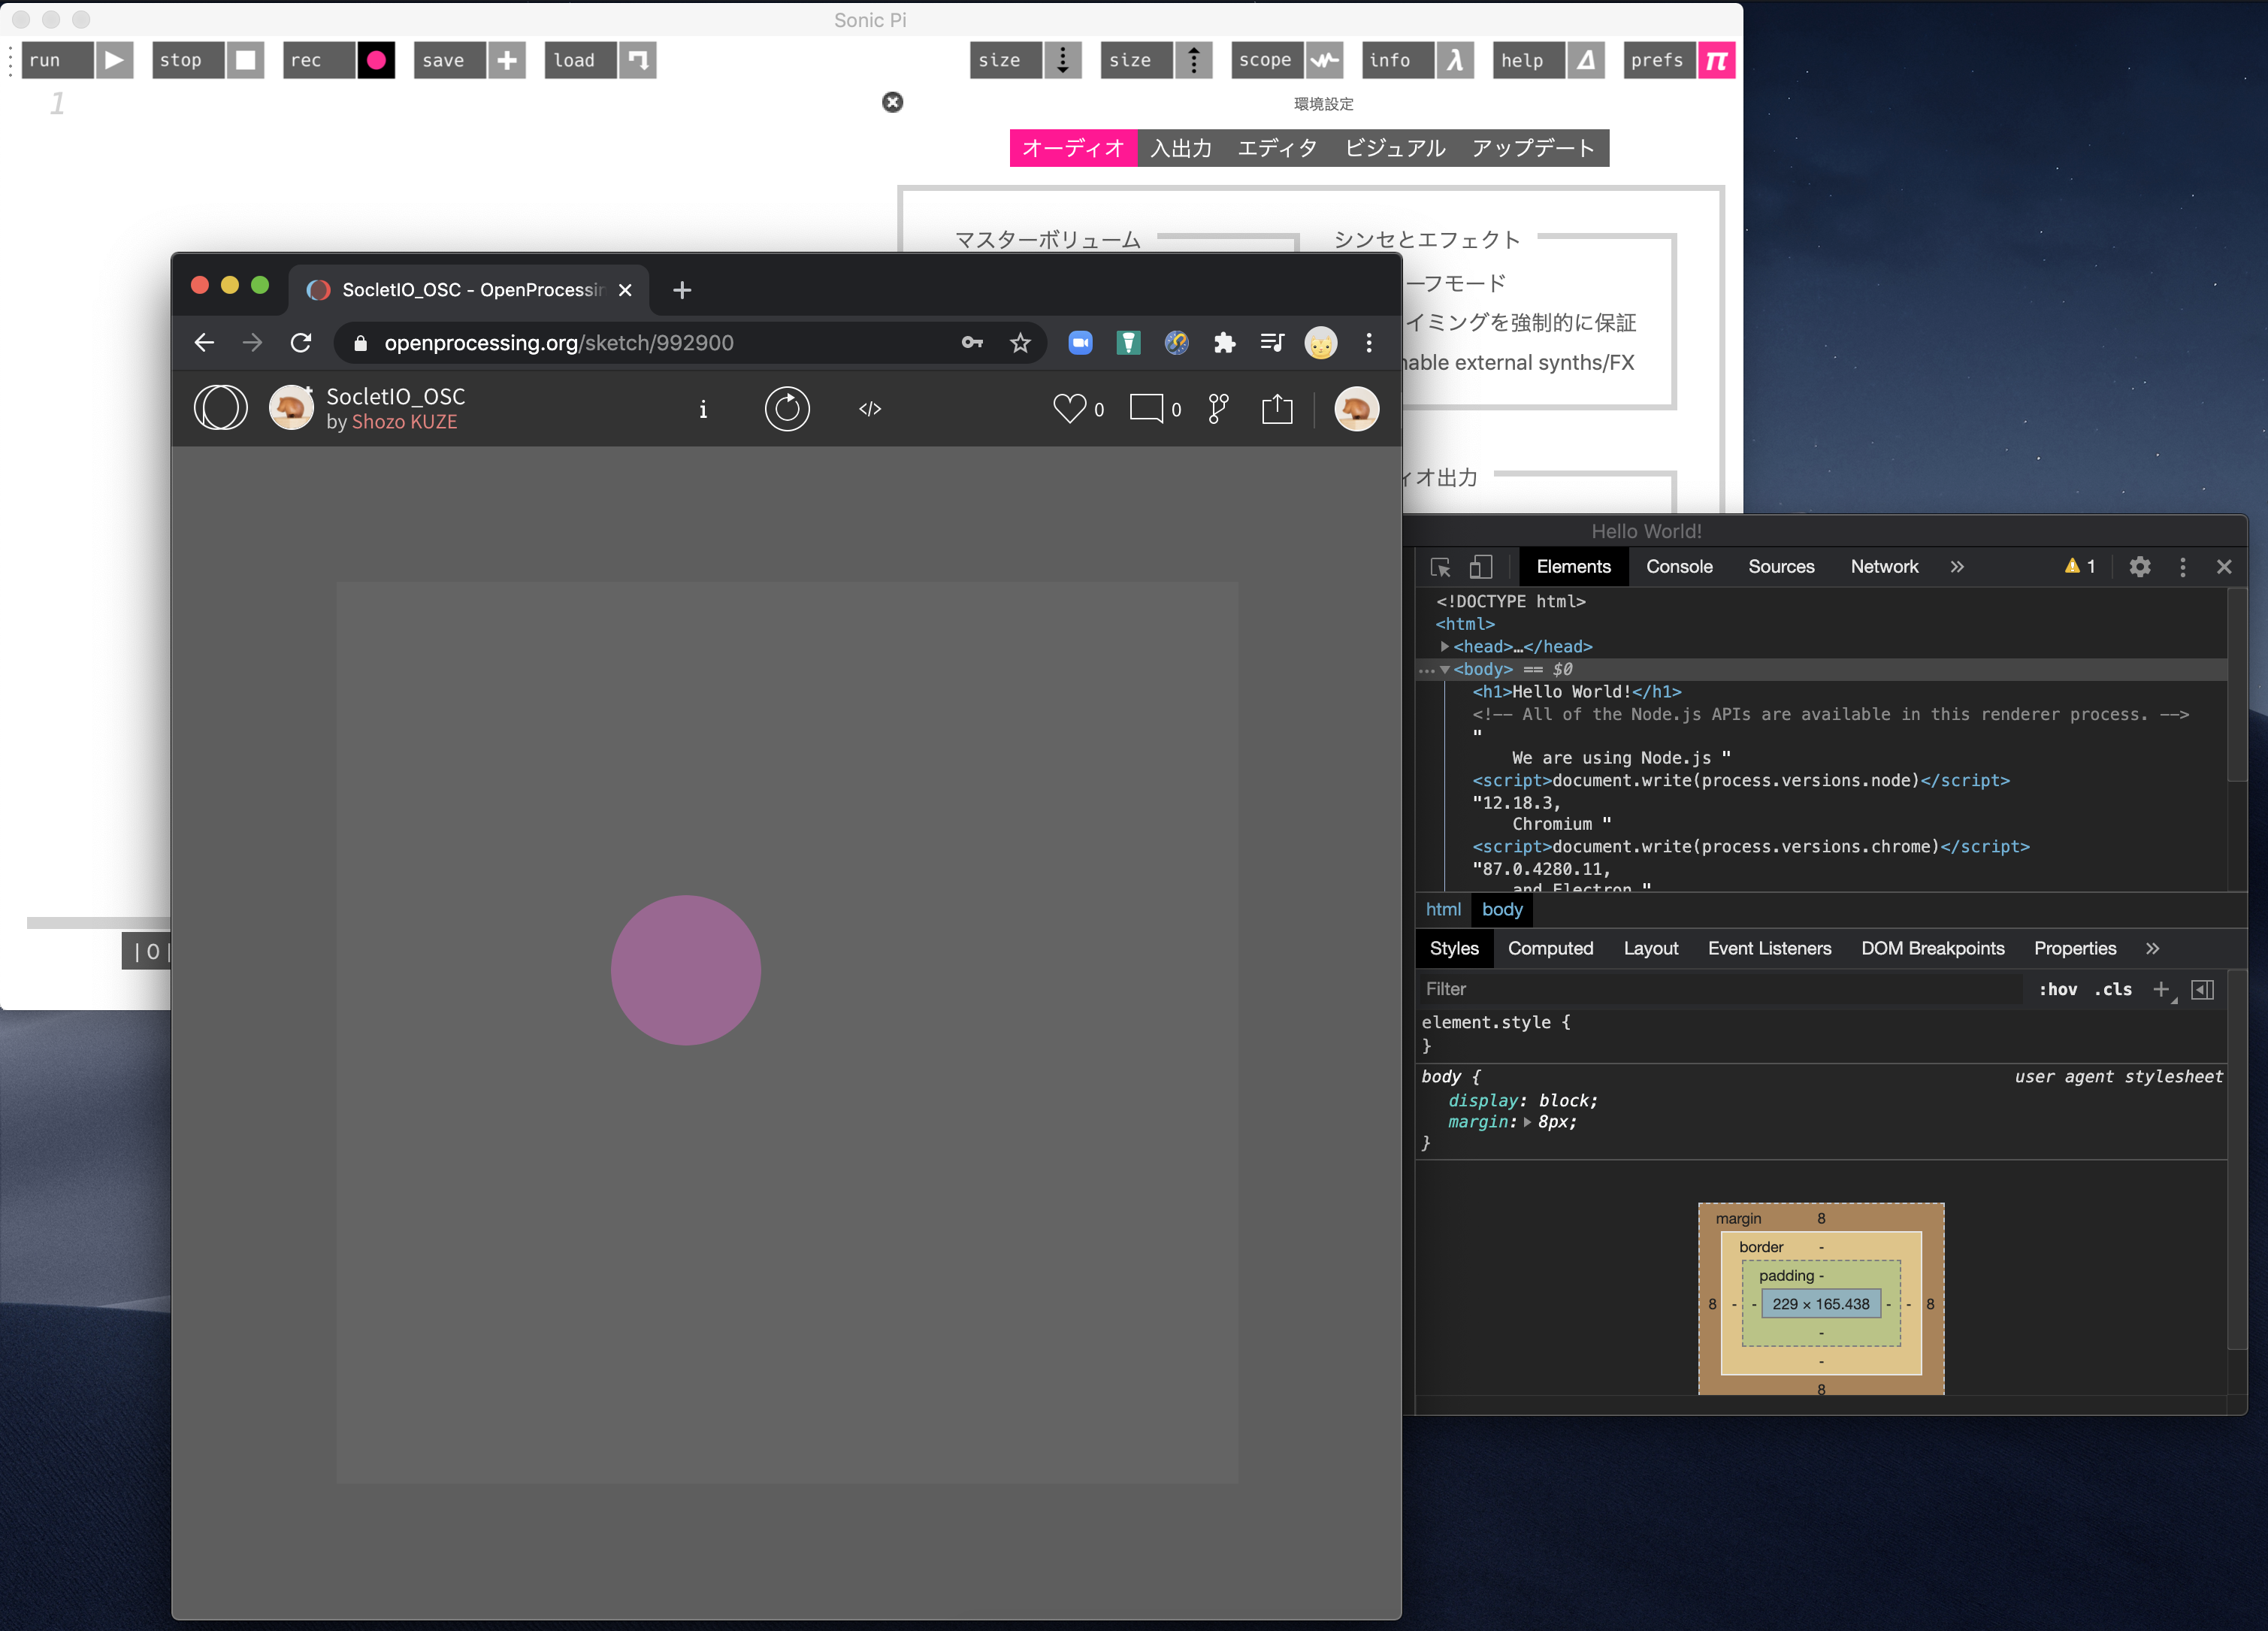Image resolution: width=2268 pixels, height=1631 pixels.
Task: Collapse the body element node
Action: (1445, 670)
